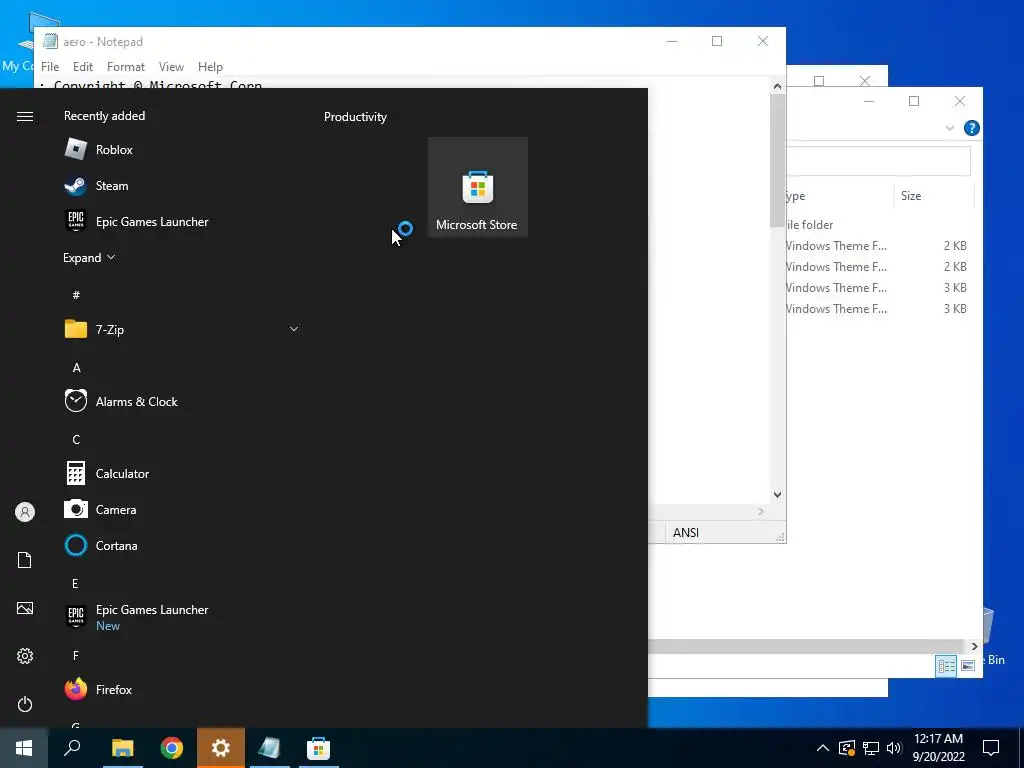Click Notepad scroll down arrow
1024x768 pixels.
tap(777, 494)
